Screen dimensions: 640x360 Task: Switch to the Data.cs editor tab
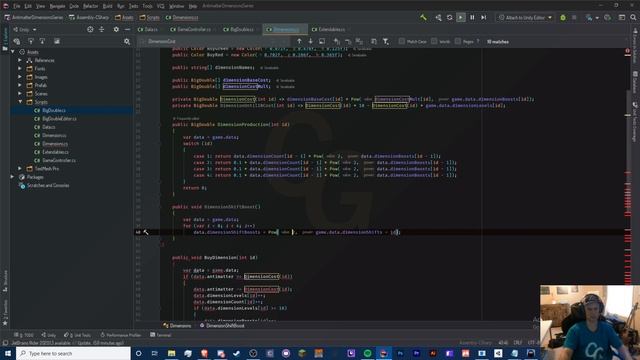pyautogui.click(x=149, y=29)
